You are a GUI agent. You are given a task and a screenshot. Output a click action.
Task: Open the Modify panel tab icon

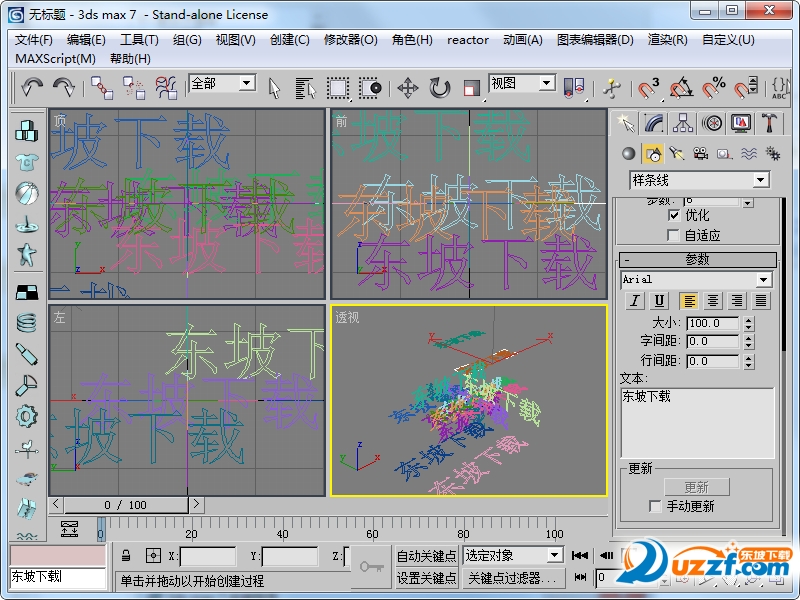pos(655,123)
